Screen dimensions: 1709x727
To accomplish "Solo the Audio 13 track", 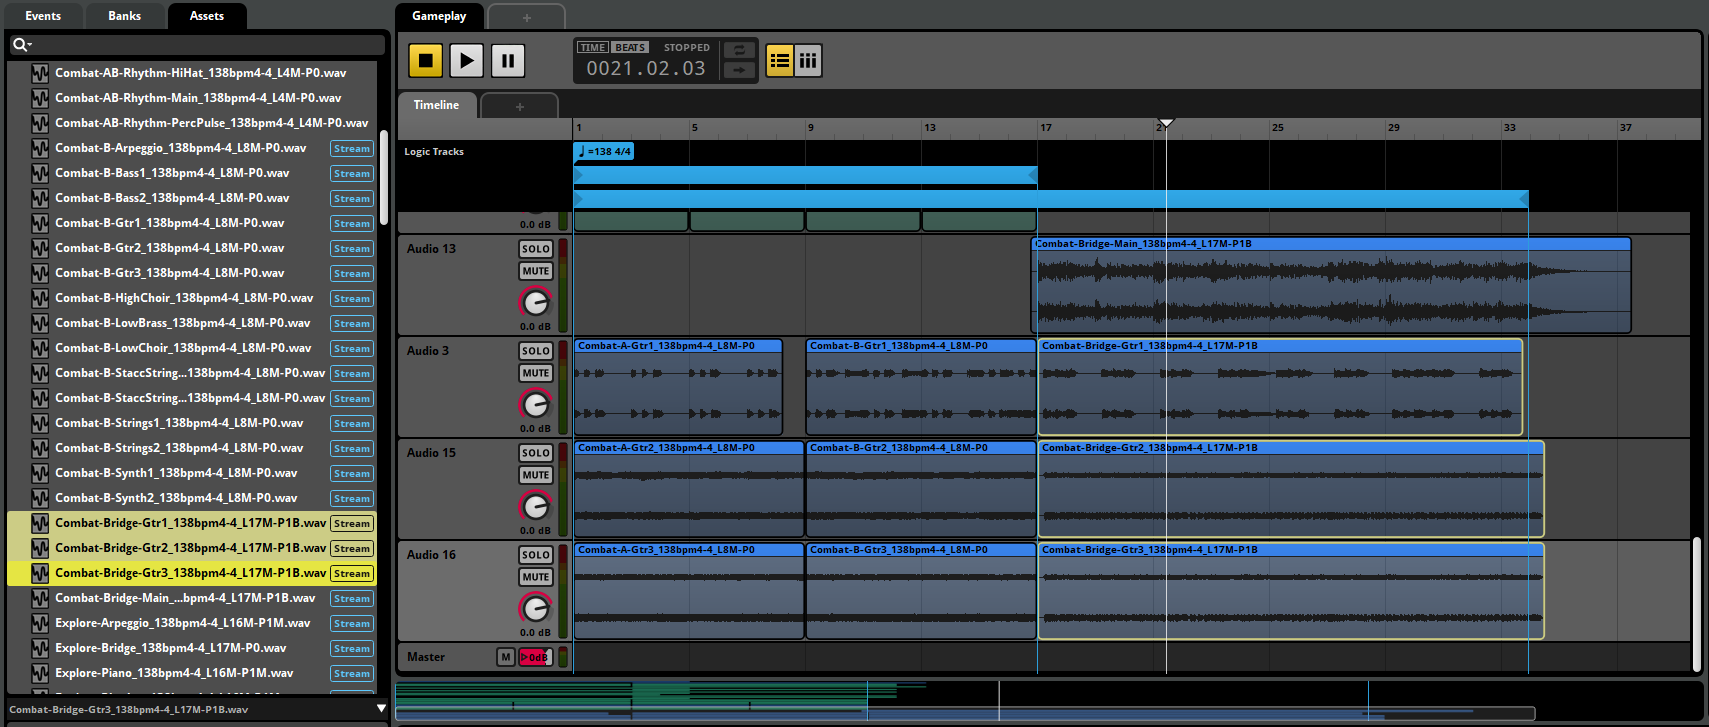I will tap(536, 249).
